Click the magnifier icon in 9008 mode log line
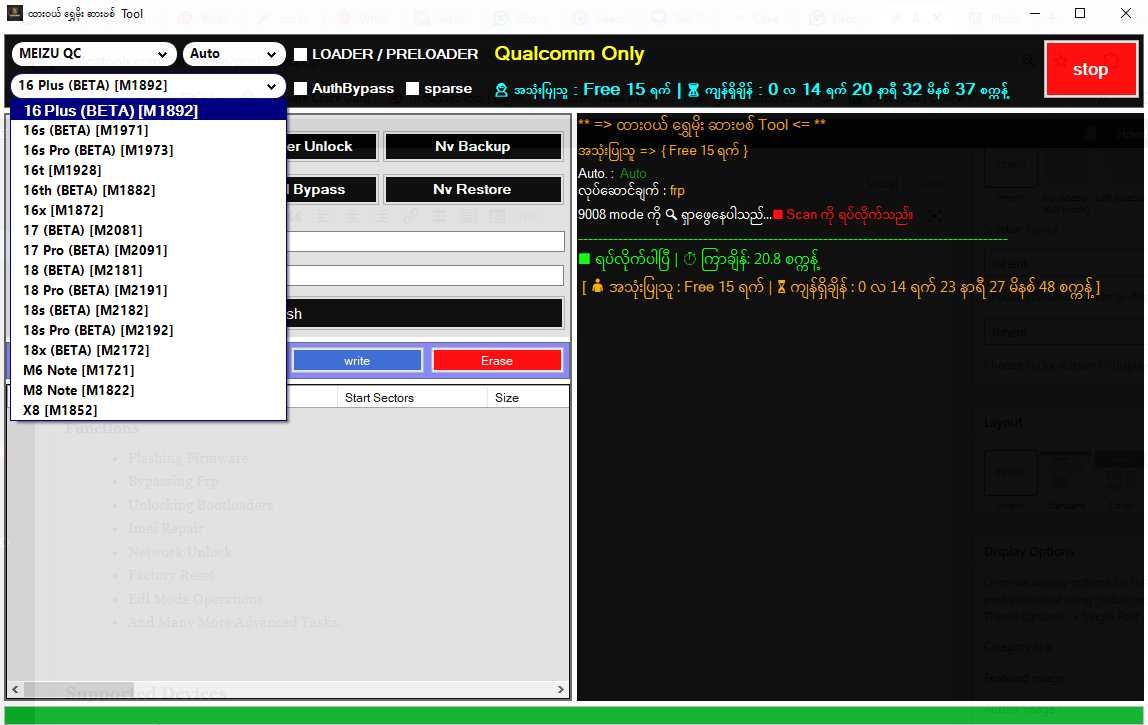This screenshot has height=725, width=1148. [671, 214]
